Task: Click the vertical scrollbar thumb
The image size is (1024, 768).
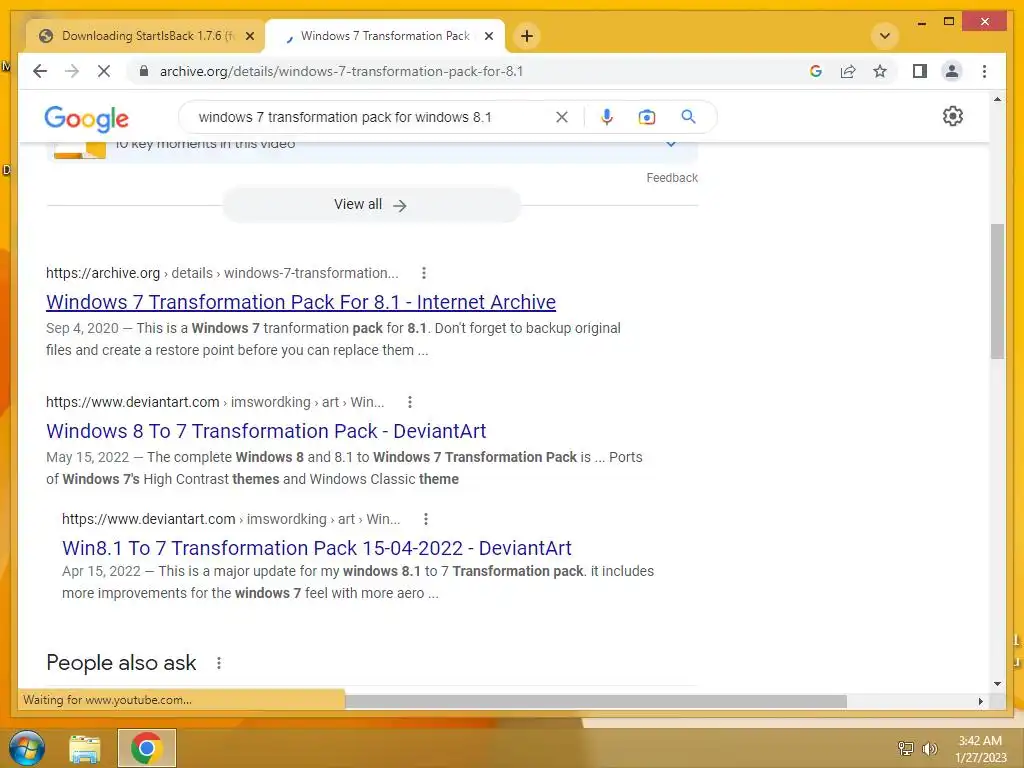Action: 997,291
